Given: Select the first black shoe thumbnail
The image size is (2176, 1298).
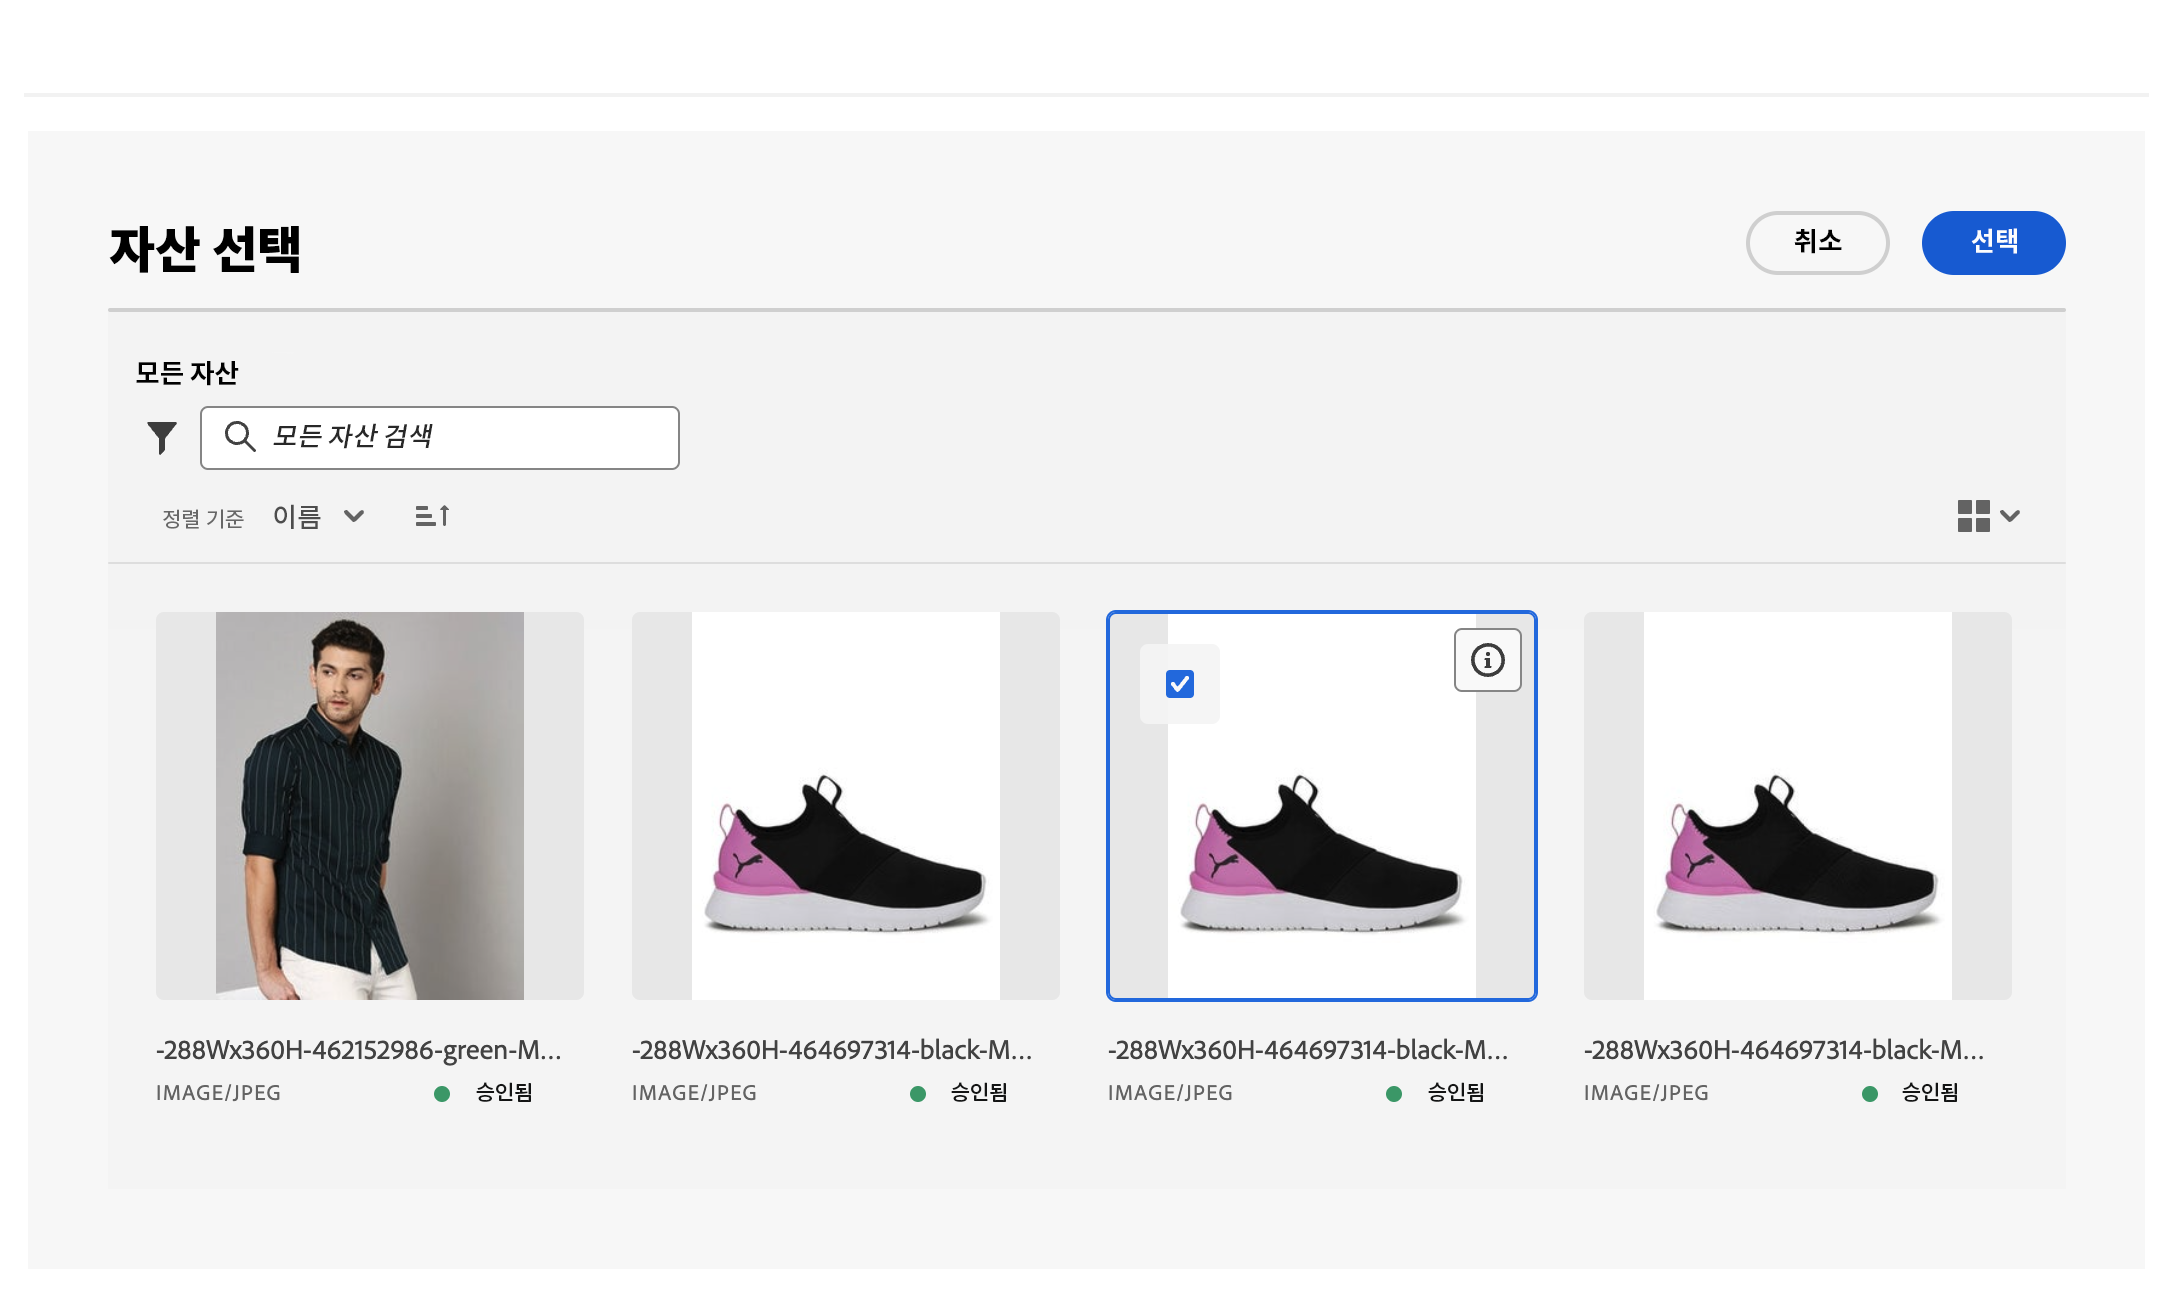Looking at the screenshot, I should [845, 805].
